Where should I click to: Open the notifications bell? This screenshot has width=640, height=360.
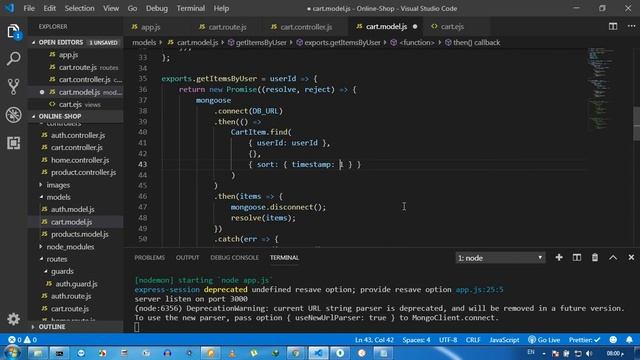point(629,340)
